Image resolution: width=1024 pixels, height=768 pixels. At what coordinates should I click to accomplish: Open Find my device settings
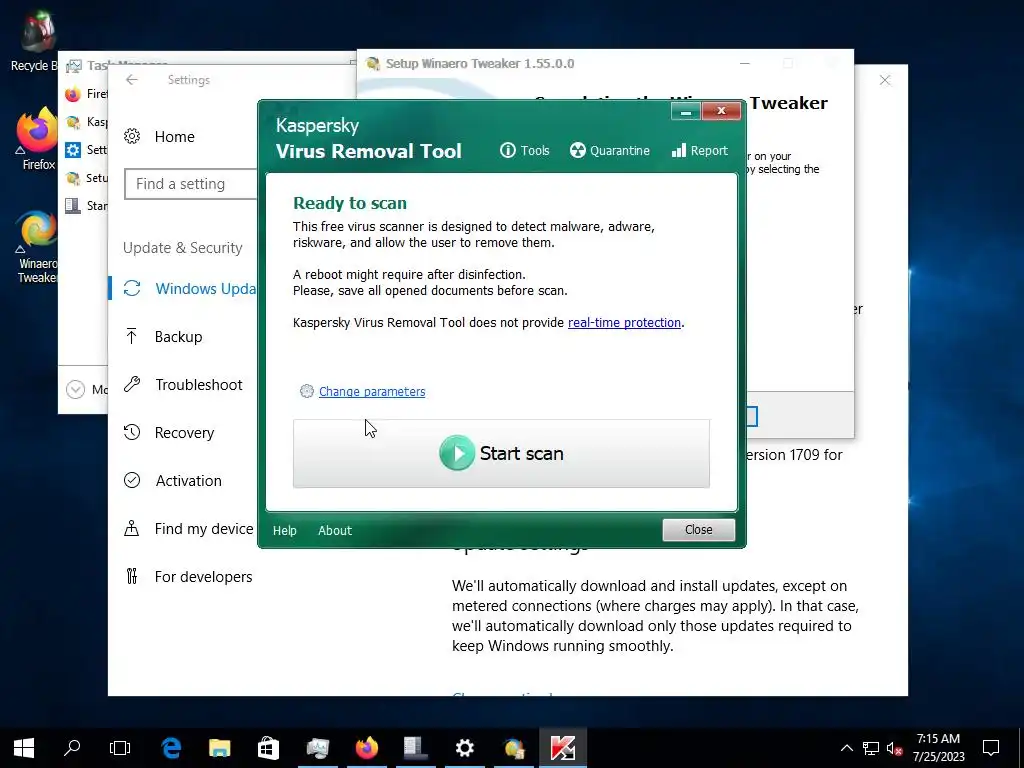click(x=204, y=528)
